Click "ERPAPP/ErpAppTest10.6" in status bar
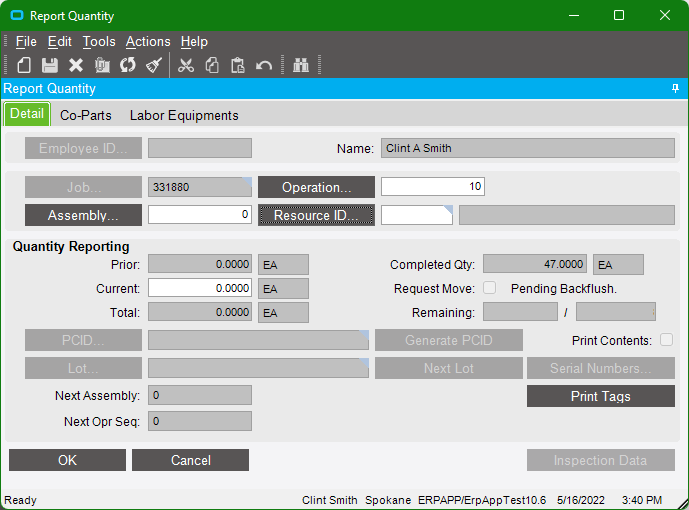Screen dimensions: 689x510 pos(482,500)
